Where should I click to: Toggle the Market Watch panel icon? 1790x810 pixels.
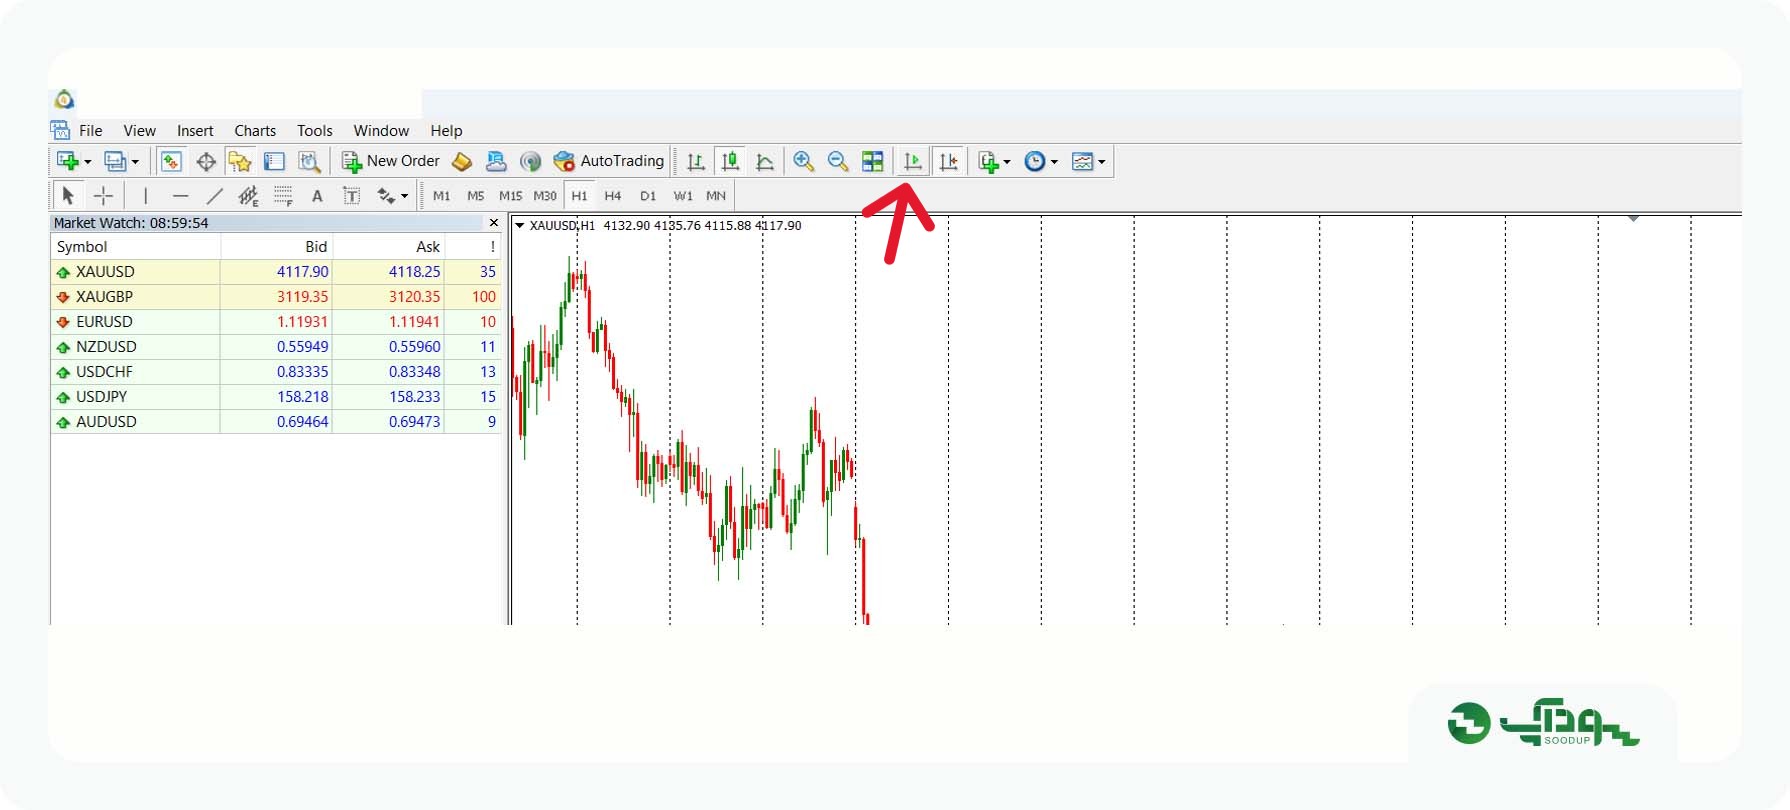point(171,161)
